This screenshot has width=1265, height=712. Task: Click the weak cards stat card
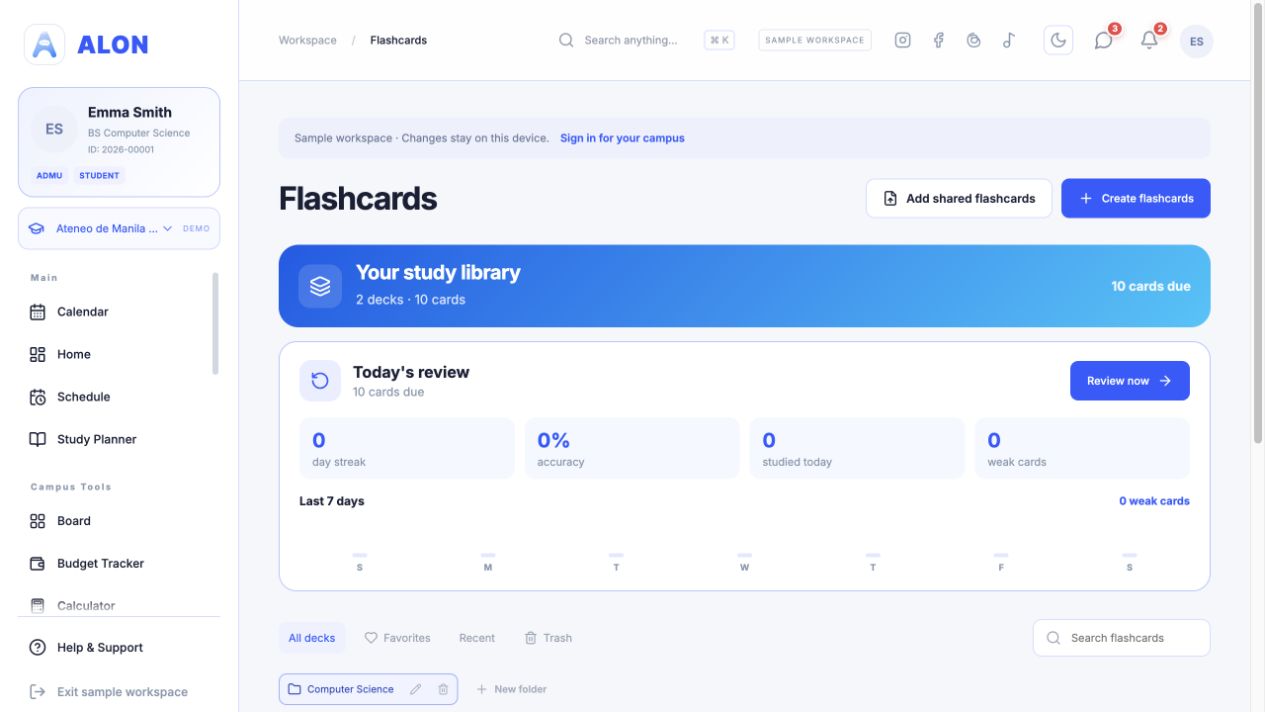click(1082, 448)
